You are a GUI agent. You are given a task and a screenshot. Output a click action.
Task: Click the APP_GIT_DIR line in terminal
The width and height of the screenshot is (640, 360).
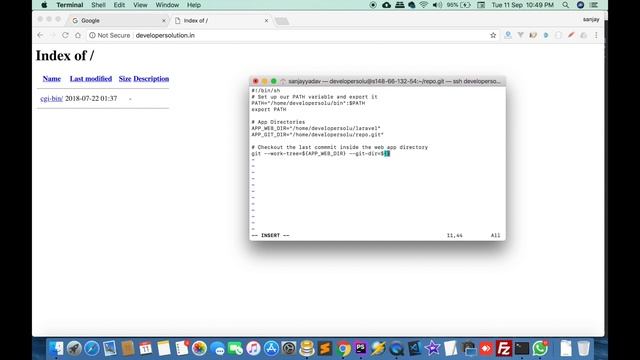click(x=318, y=135)
